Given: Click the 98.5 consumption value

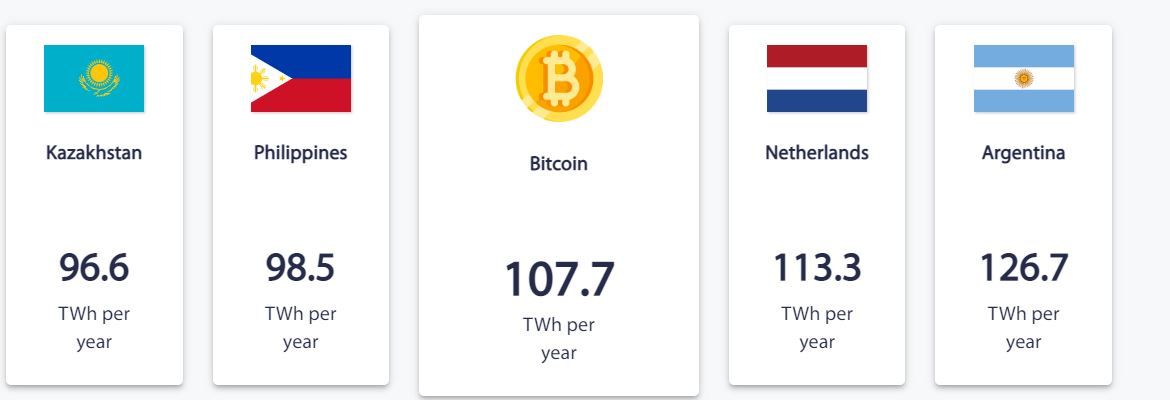Looking at the screenshot, I should 300,268.
